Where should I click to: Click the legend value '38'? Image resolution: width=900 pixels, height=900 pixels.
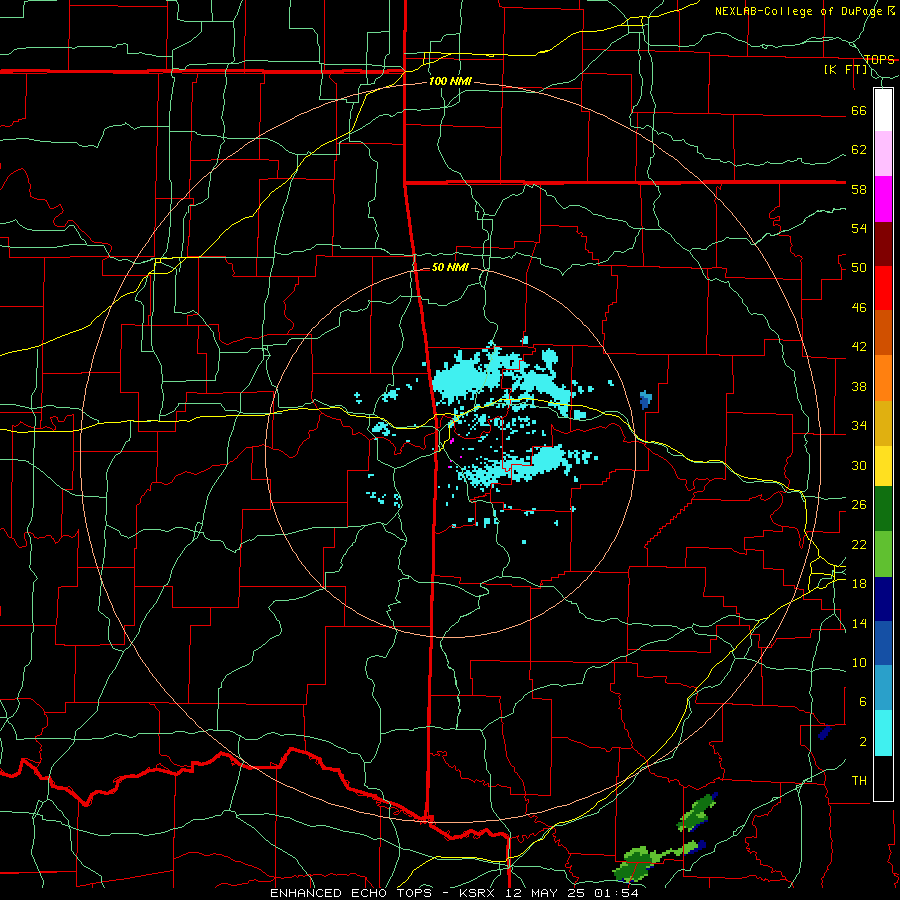(x=859, y=386)
